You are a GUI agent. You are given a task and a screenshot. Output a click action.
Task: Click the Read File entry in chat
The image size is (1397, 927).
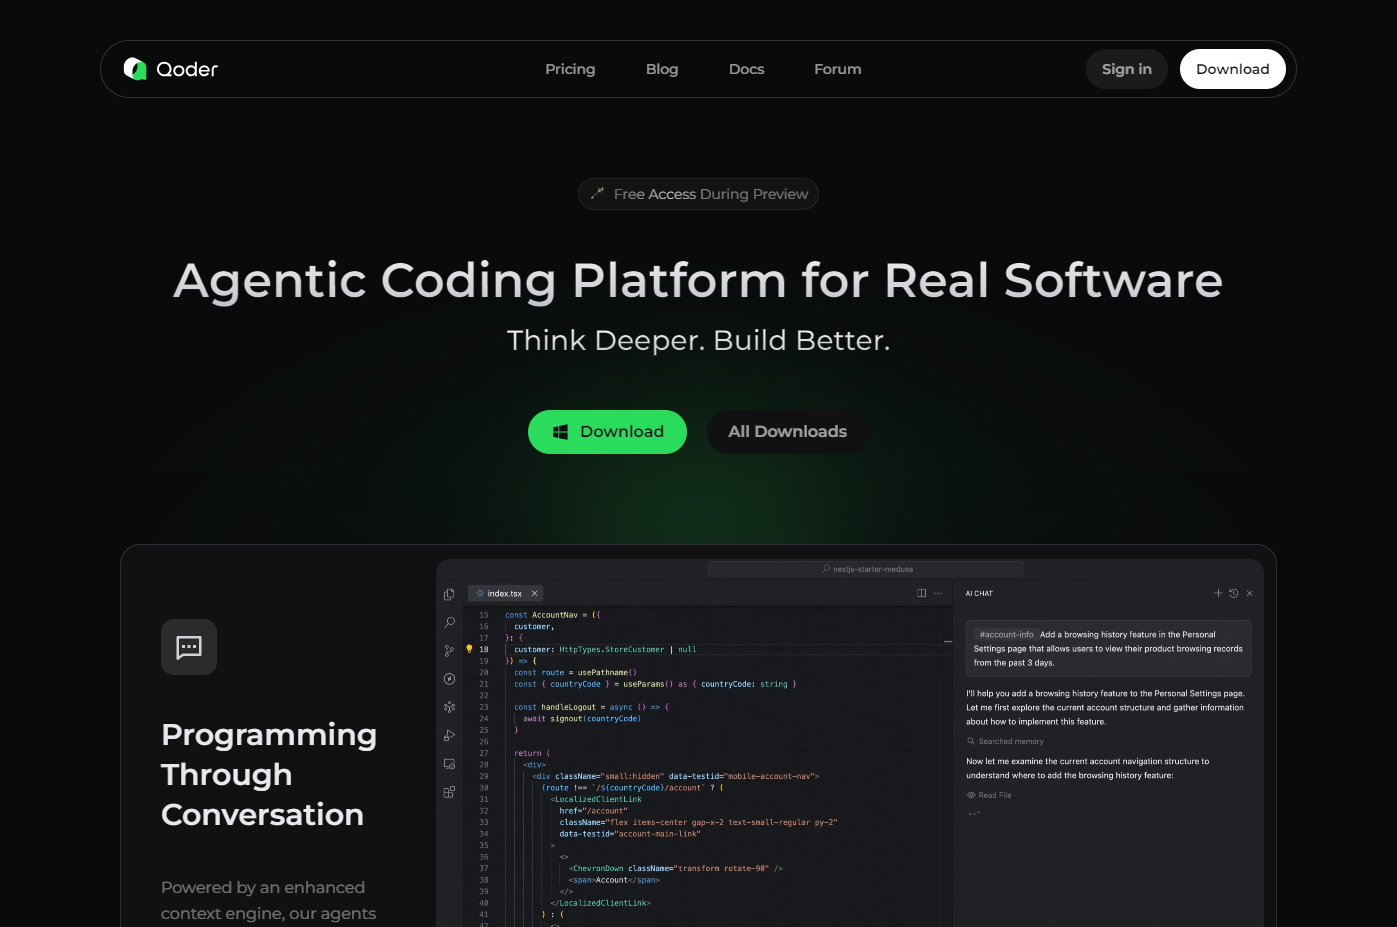[x=989, y=795]
